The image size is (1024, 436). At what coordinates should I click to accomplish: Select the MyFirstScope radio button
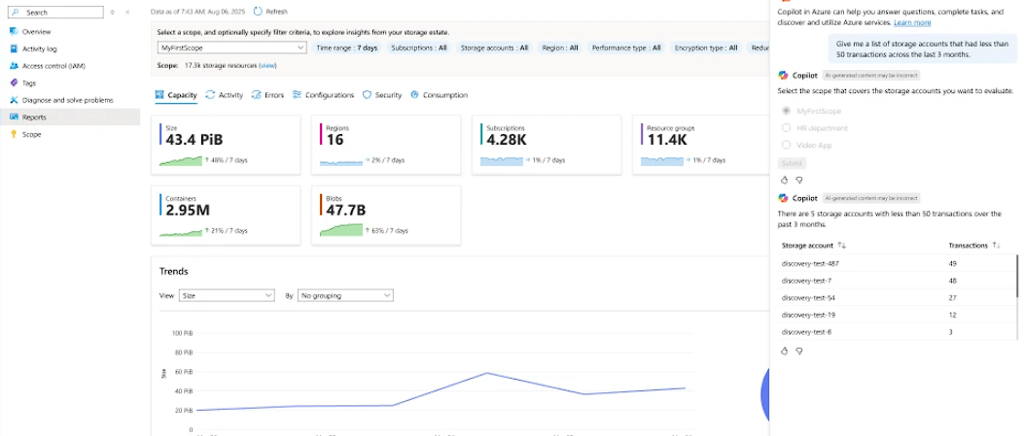point(786,111)
